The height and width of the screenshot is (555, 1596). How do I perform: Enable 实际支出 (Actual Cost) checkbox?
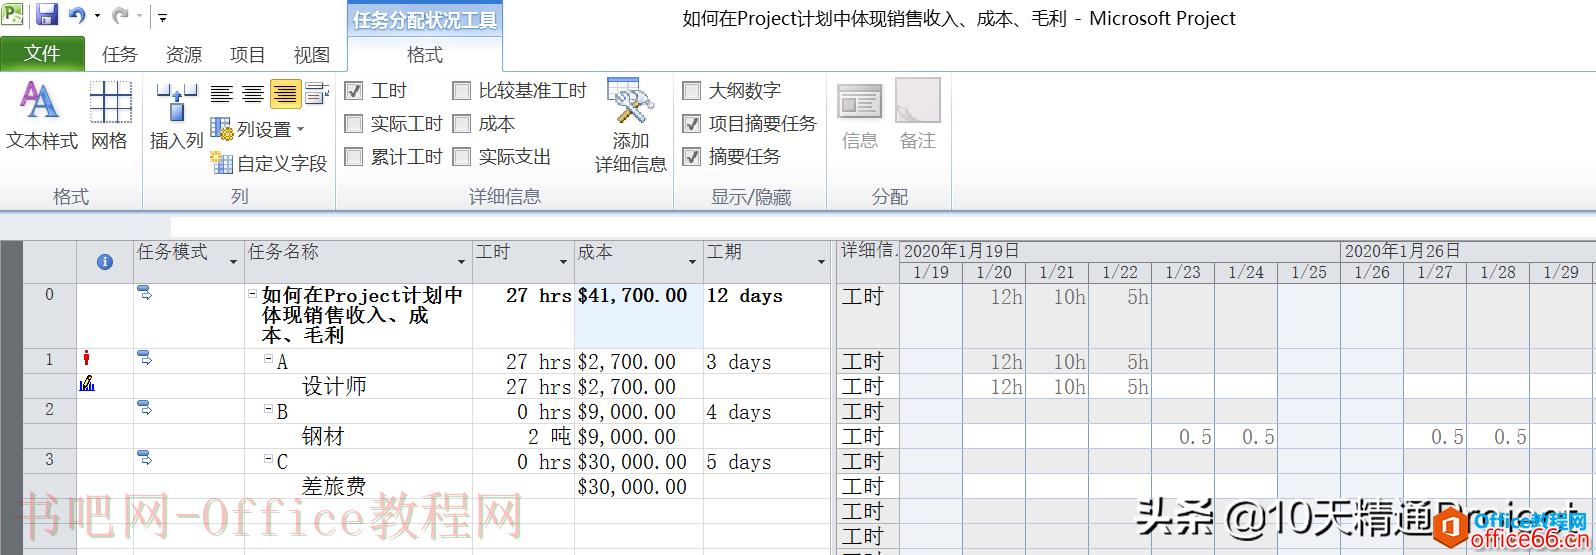(x=461, y=157)
